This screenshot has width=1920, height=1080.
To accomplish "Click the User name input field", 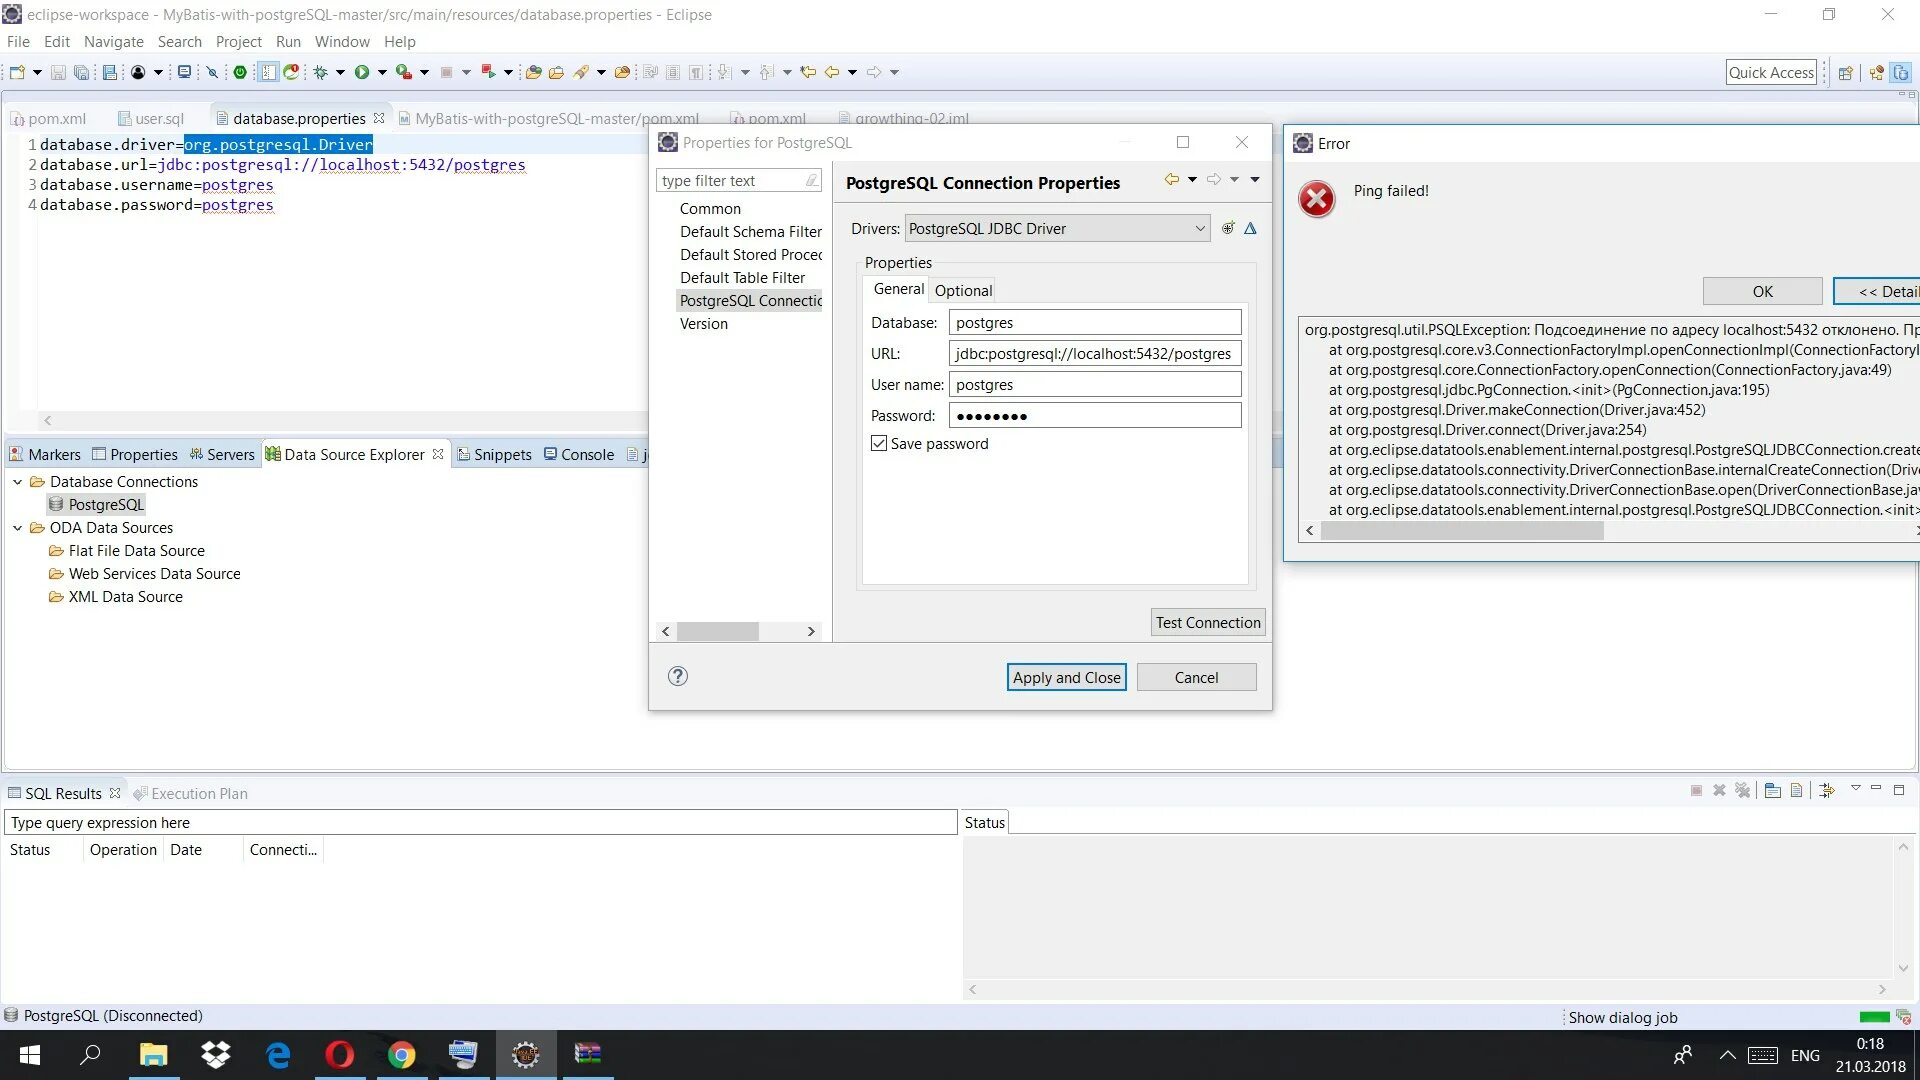I will click(1095, 384).
